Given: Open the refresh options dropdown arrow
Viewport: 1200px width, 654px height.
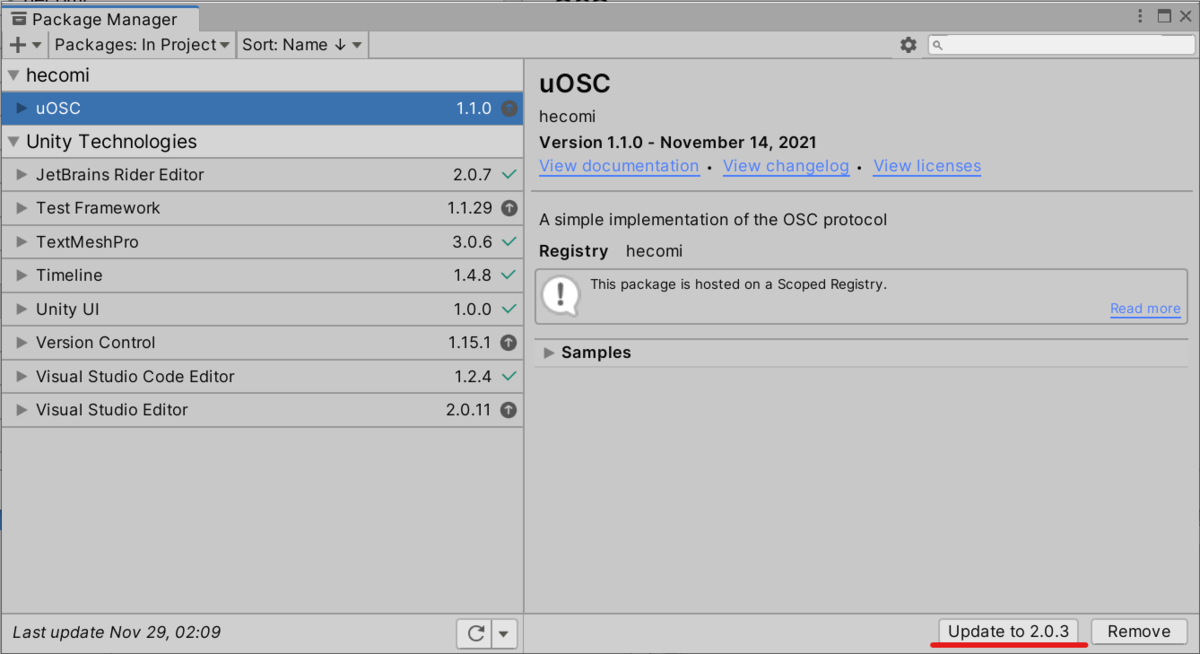Looking at the screenshot, I should pyautogui.click(x=503, y=632).
